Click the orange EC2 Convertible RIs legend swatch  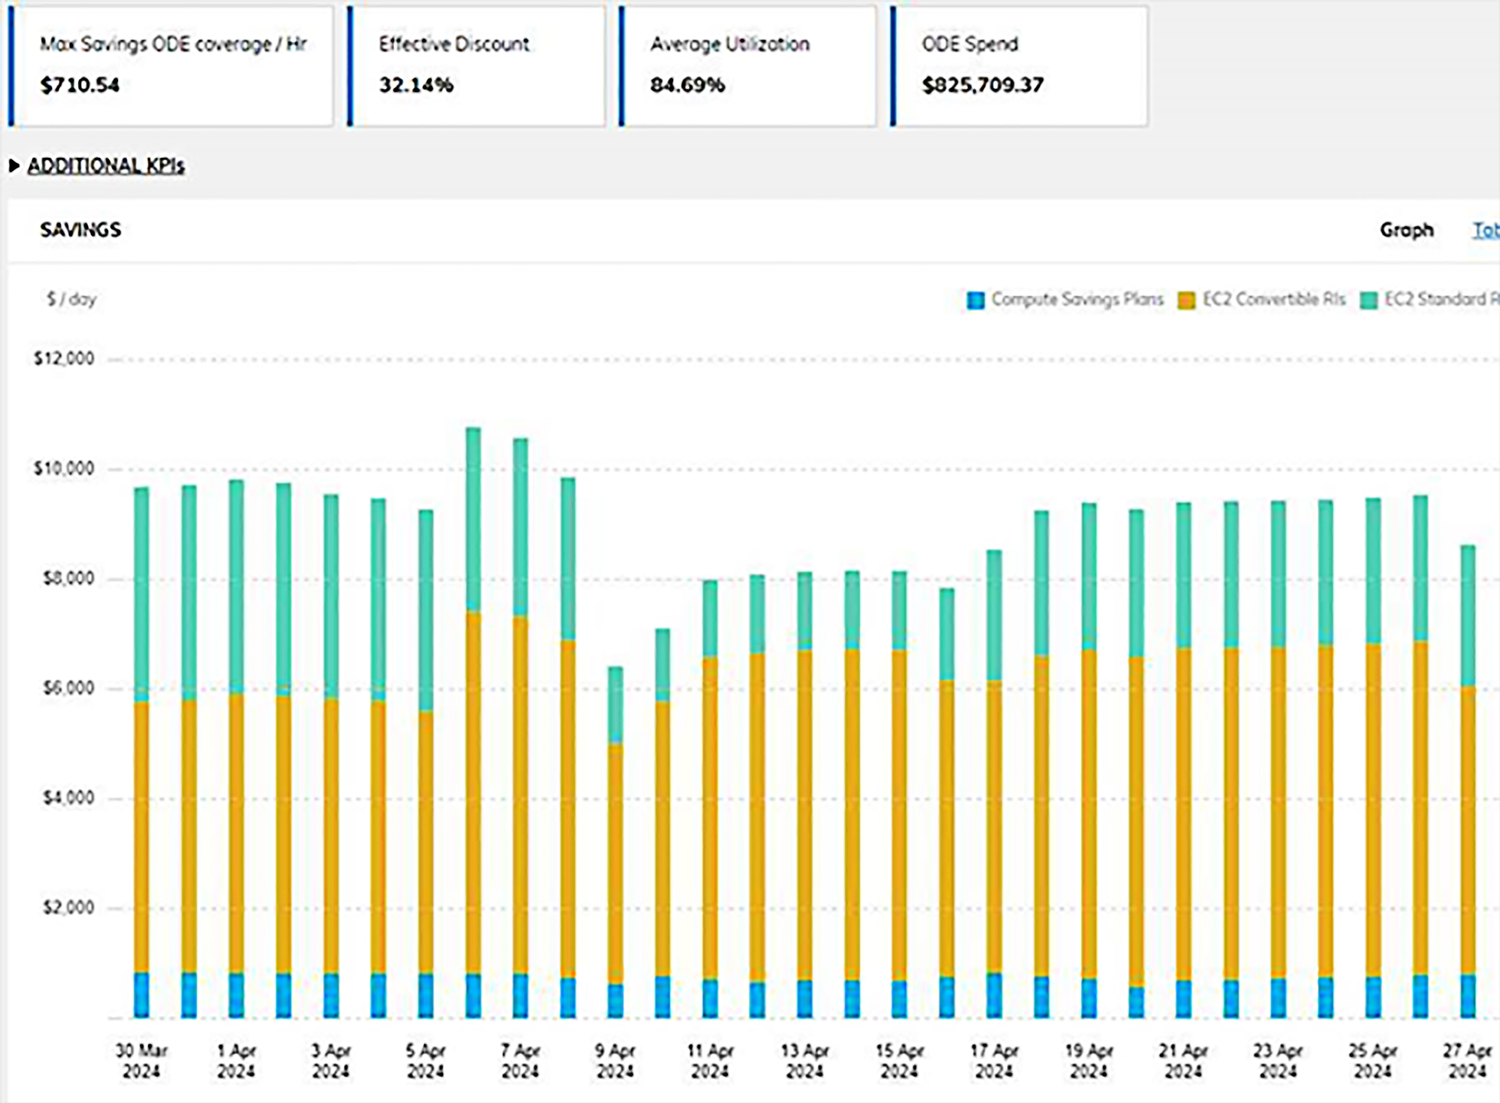coord(1187,300)
